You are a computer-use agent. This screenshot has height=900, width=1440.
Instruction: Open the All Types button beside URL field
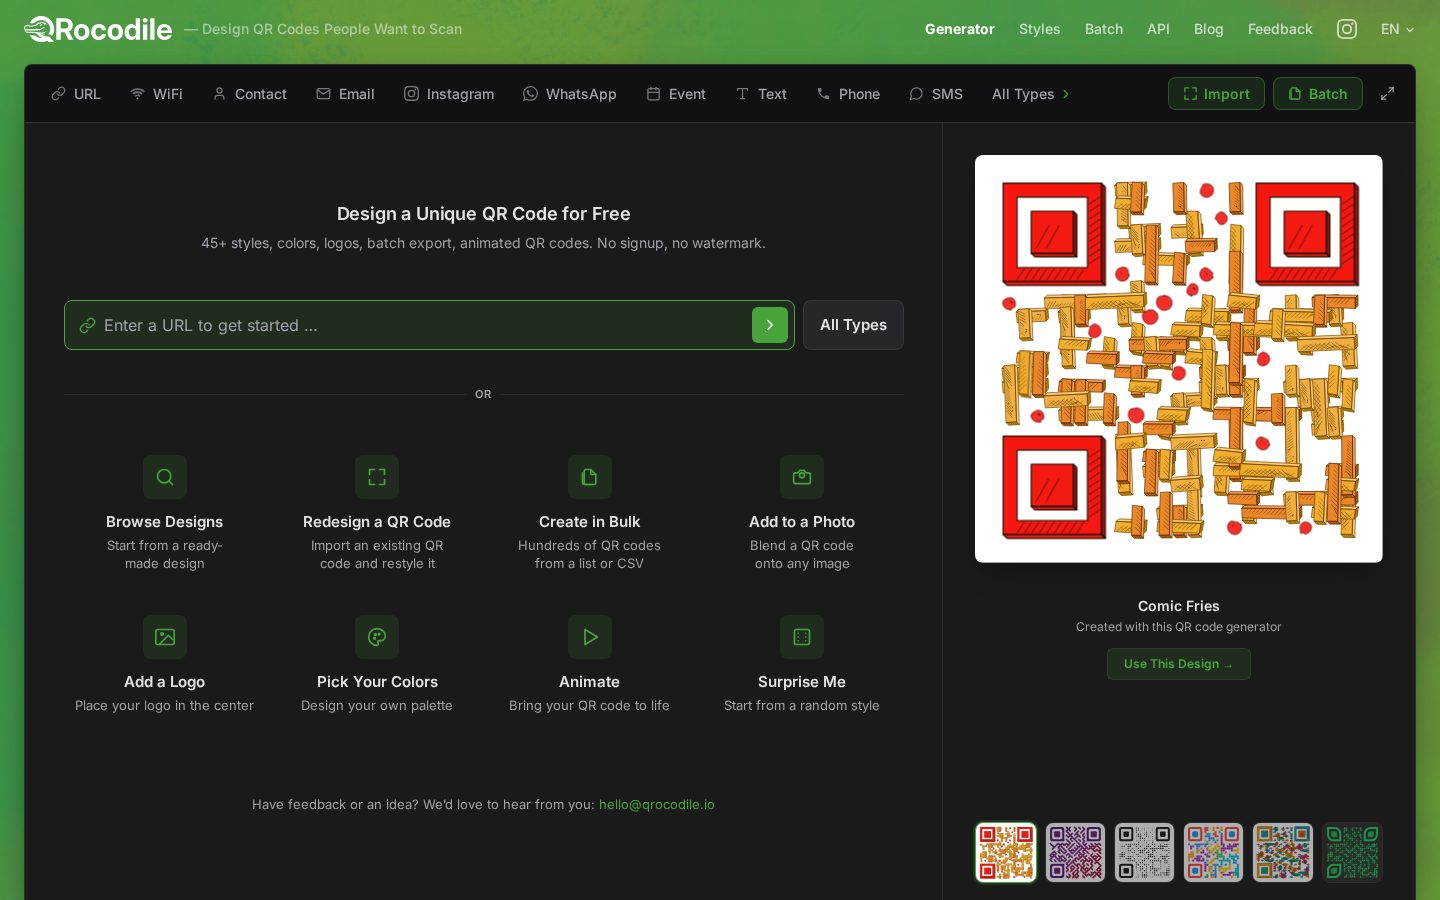pyautogui.click(x=853, y=325)
